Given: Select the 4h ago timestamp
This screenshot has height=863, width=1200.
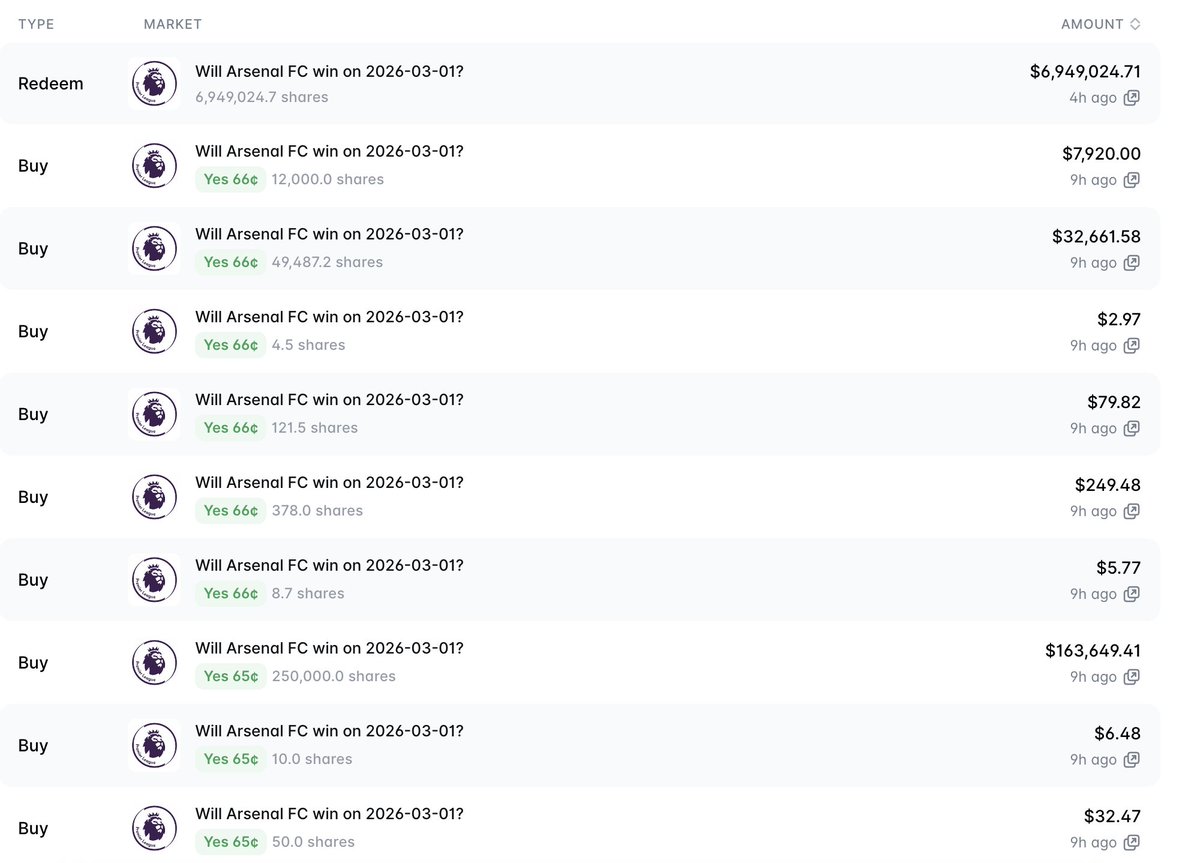Looking at the screenshot, I should 1093,98.
